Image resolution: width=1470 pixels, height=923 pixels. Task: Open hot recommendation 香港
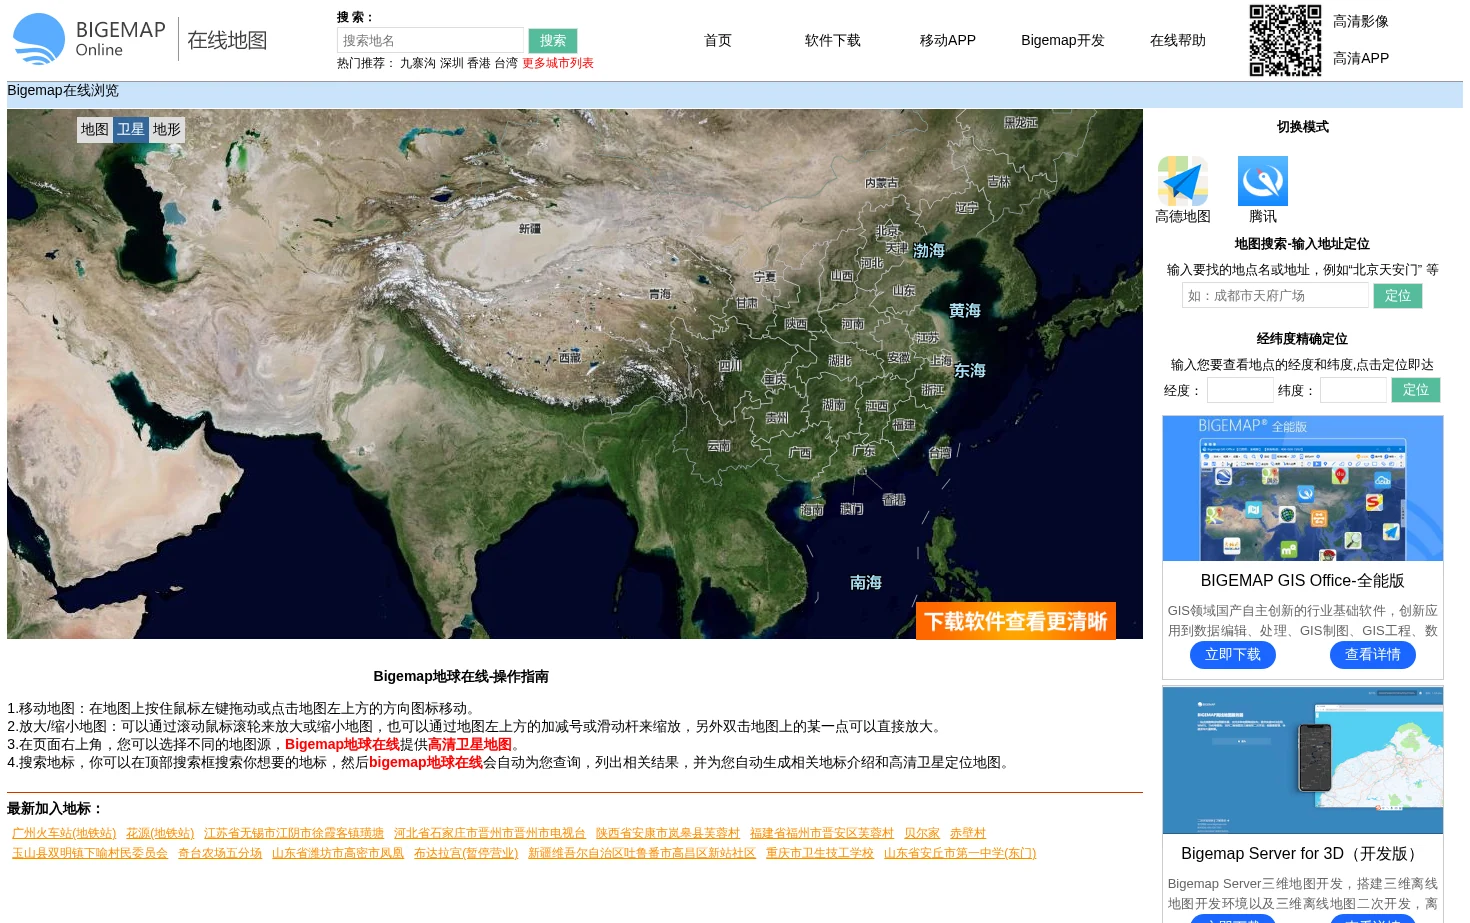point(478,63)
